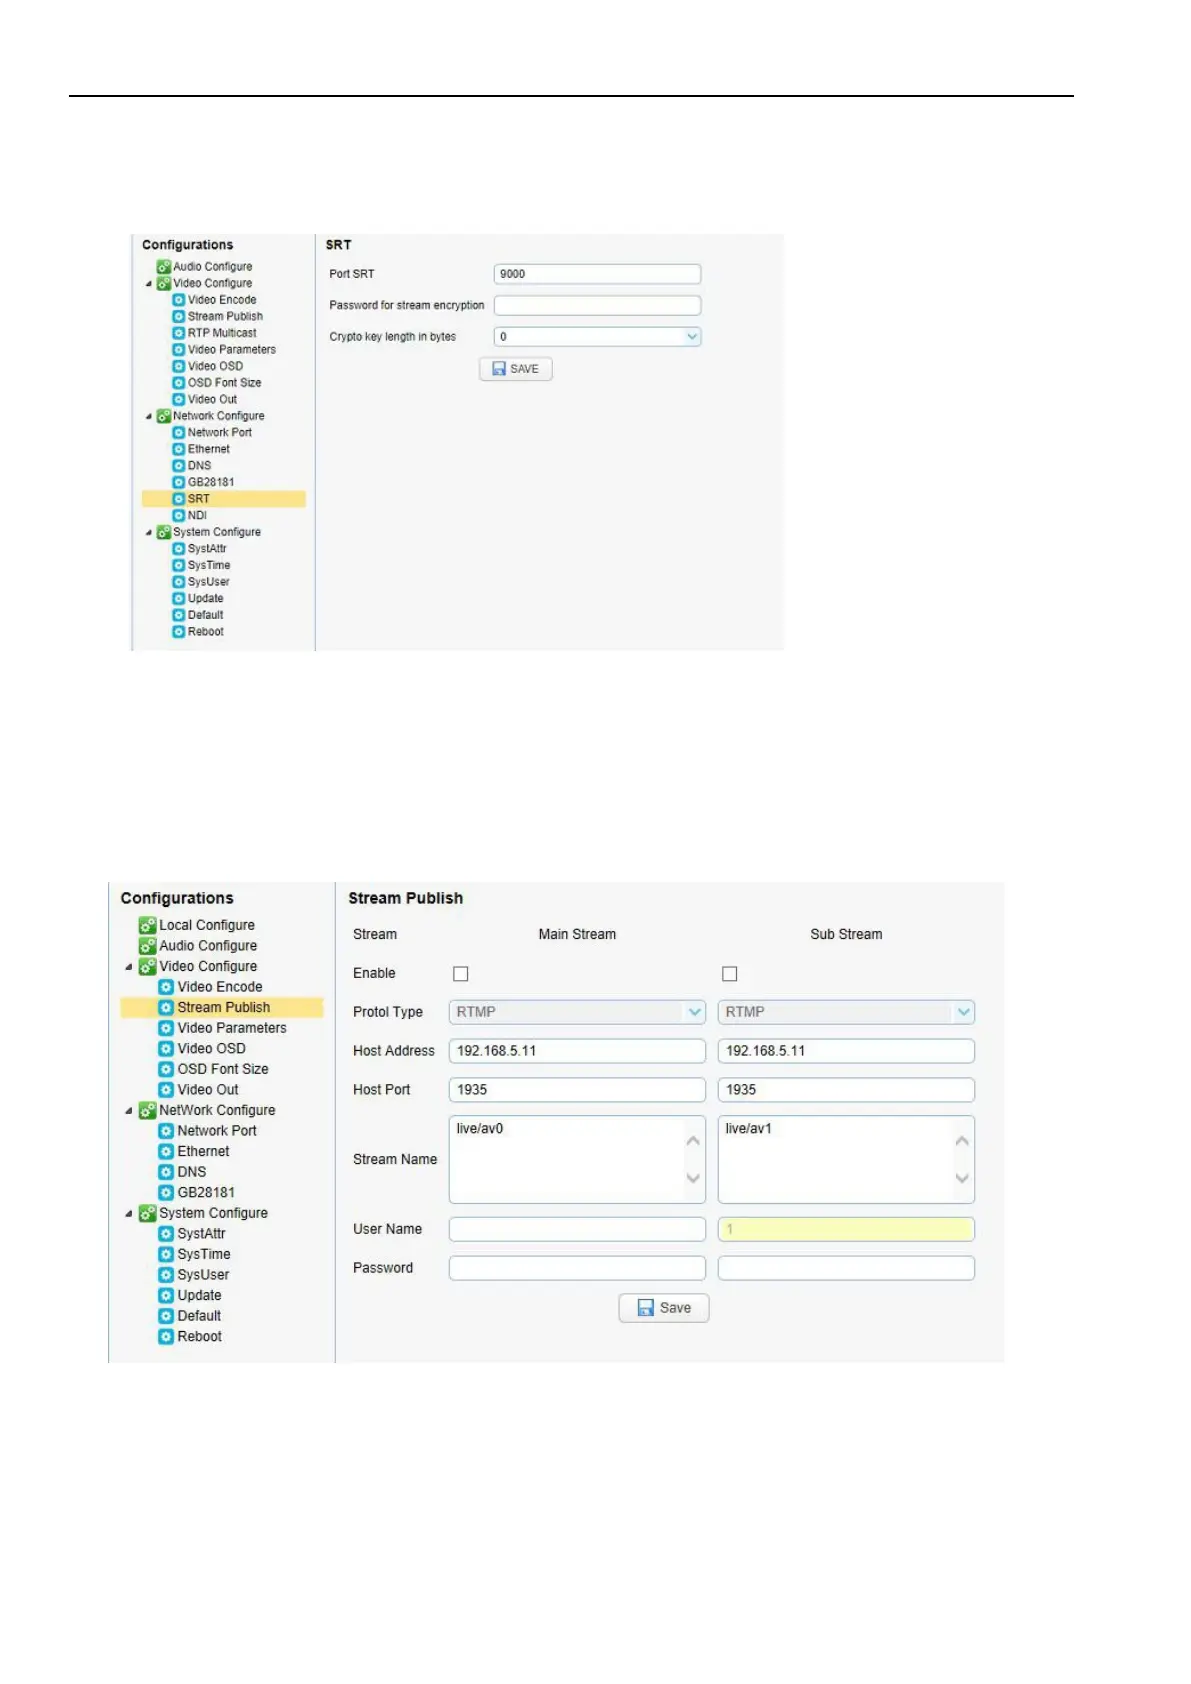Collapse System Configure in upper panel
1191x1684 pixels.
click(149, 533)
